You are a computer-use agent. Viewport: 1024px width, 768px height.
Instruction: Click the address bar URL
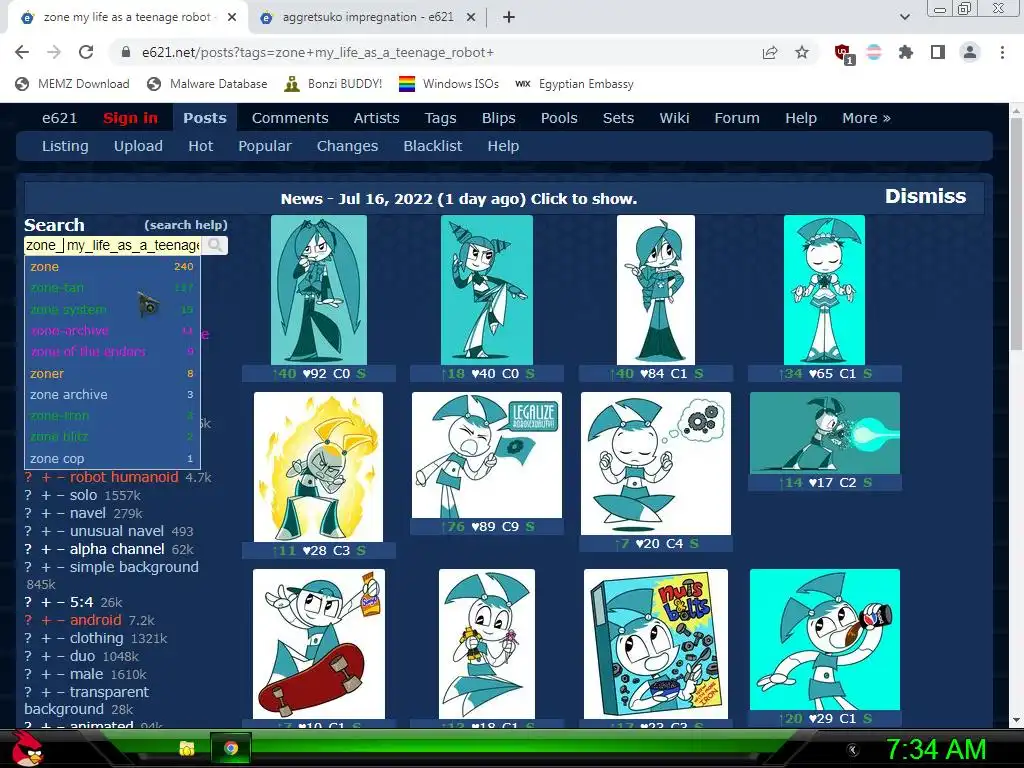pos(318,52)
